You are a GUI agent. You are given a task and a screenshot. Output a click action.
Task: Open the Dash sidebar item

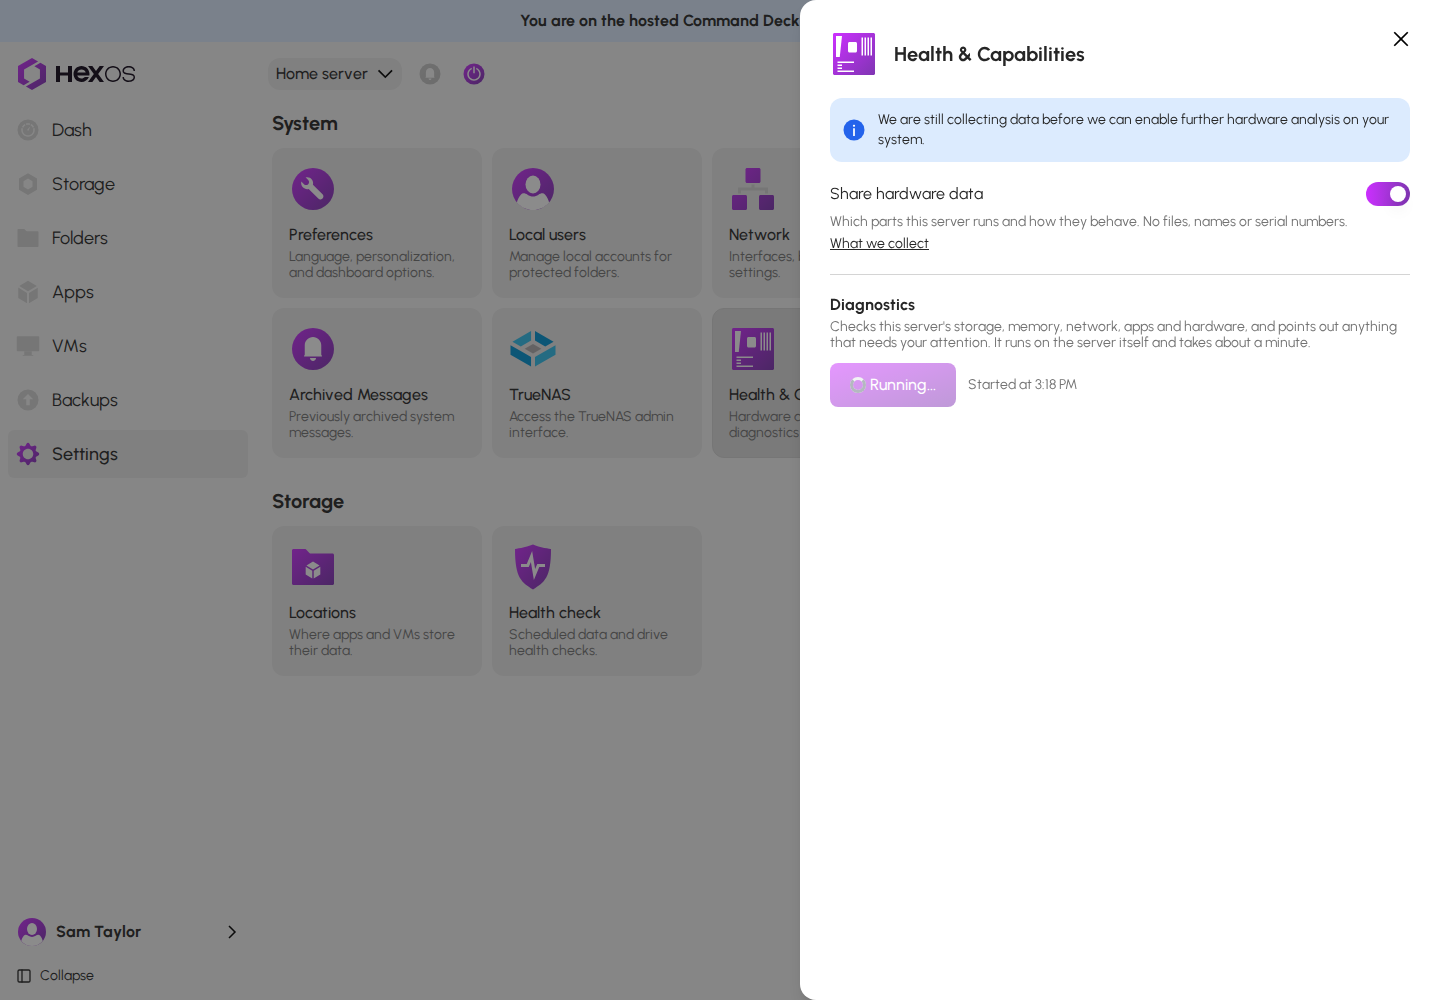tap(128, 130)
